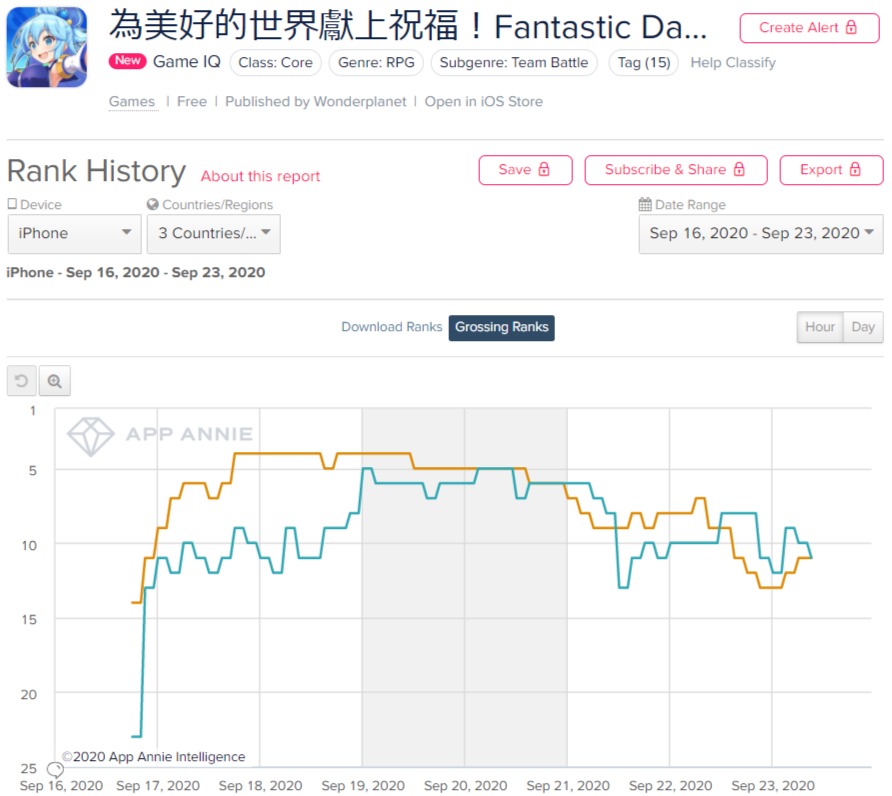This screenshot has height=796, width=892.
Task: Click the lock icon on Save button
Action: tap(544, 169)
